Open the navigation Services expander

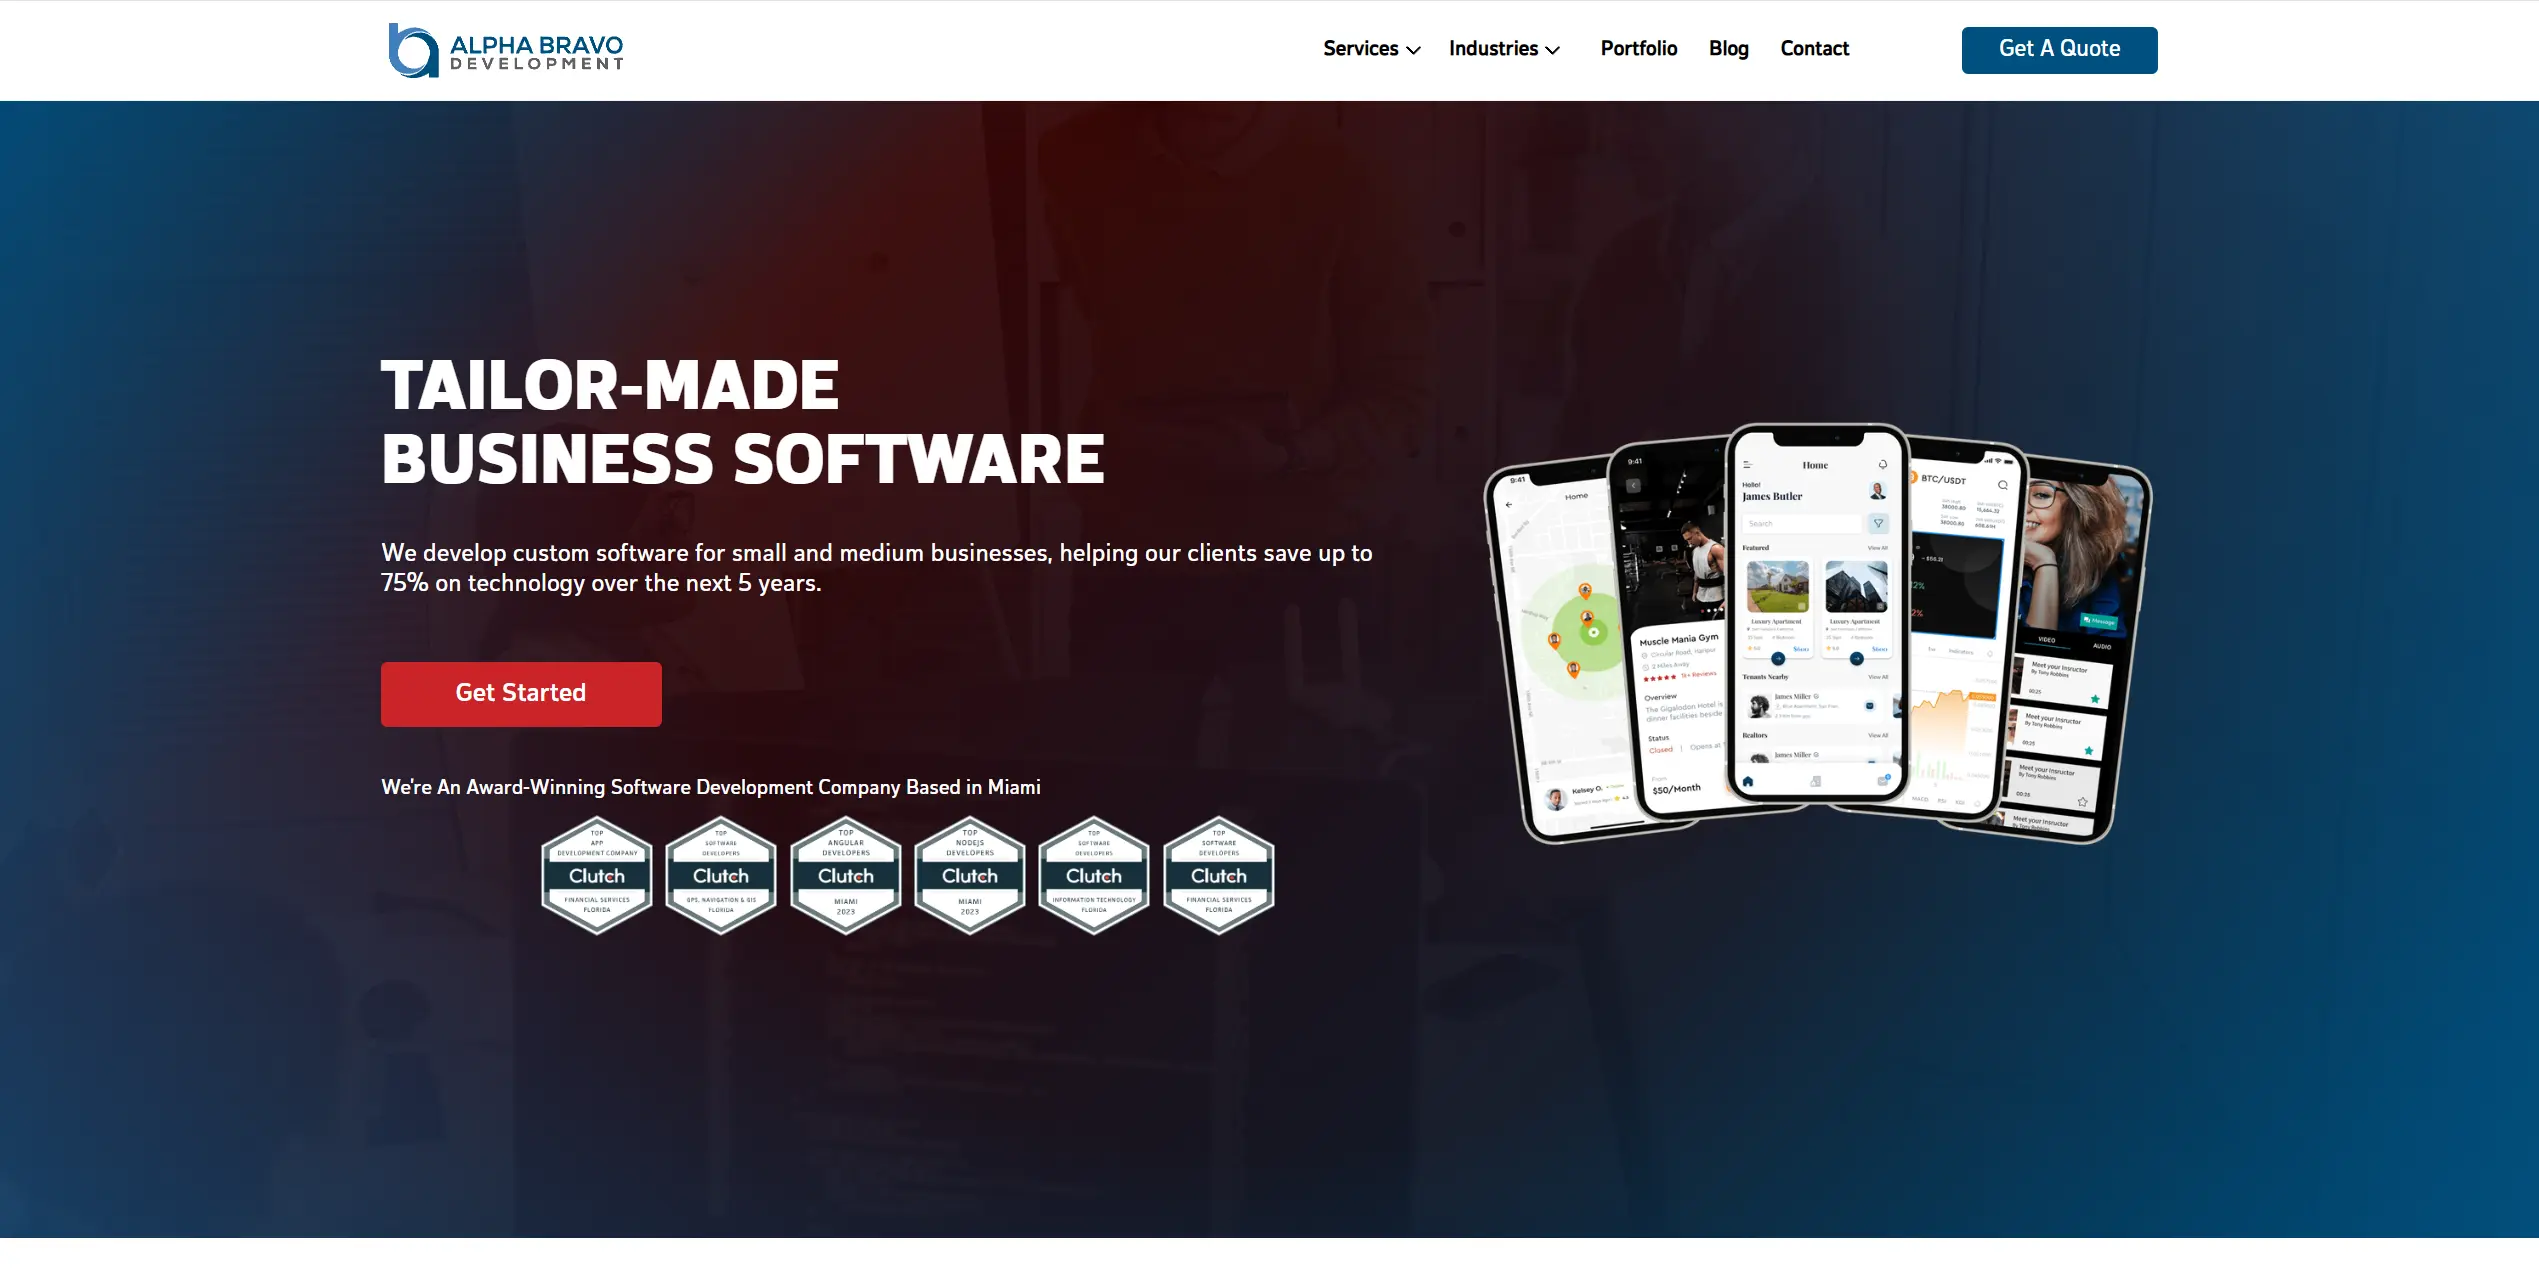click(1370, 49)
